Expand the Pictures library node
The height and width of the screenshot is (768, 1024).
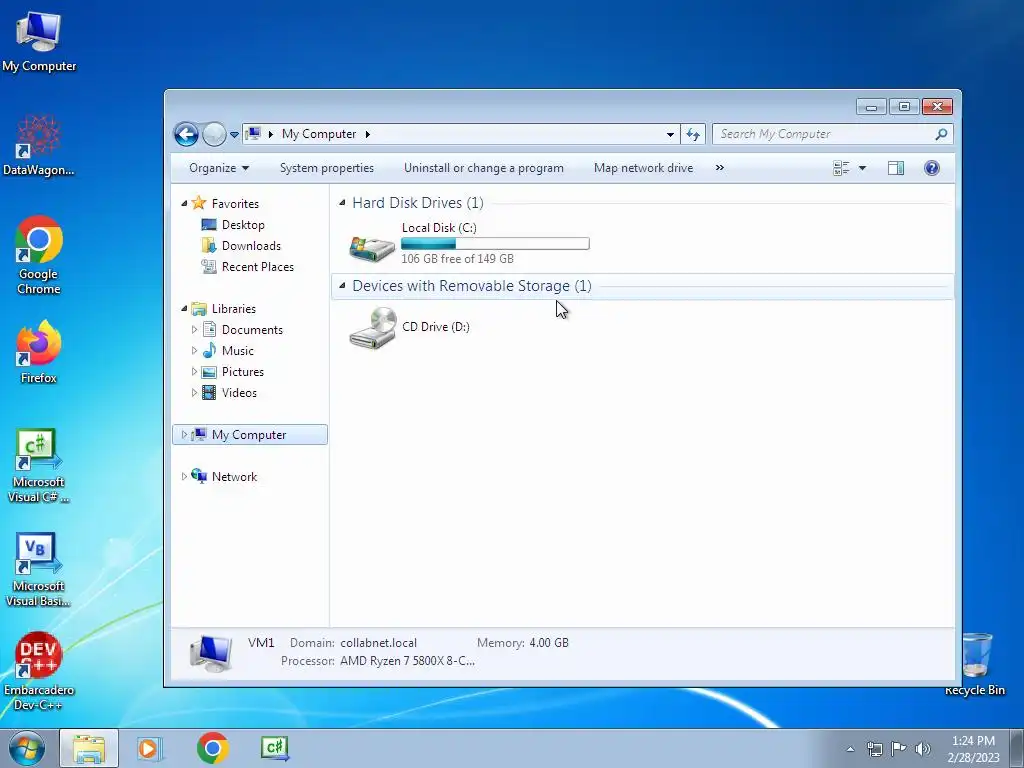pos(194,372)
